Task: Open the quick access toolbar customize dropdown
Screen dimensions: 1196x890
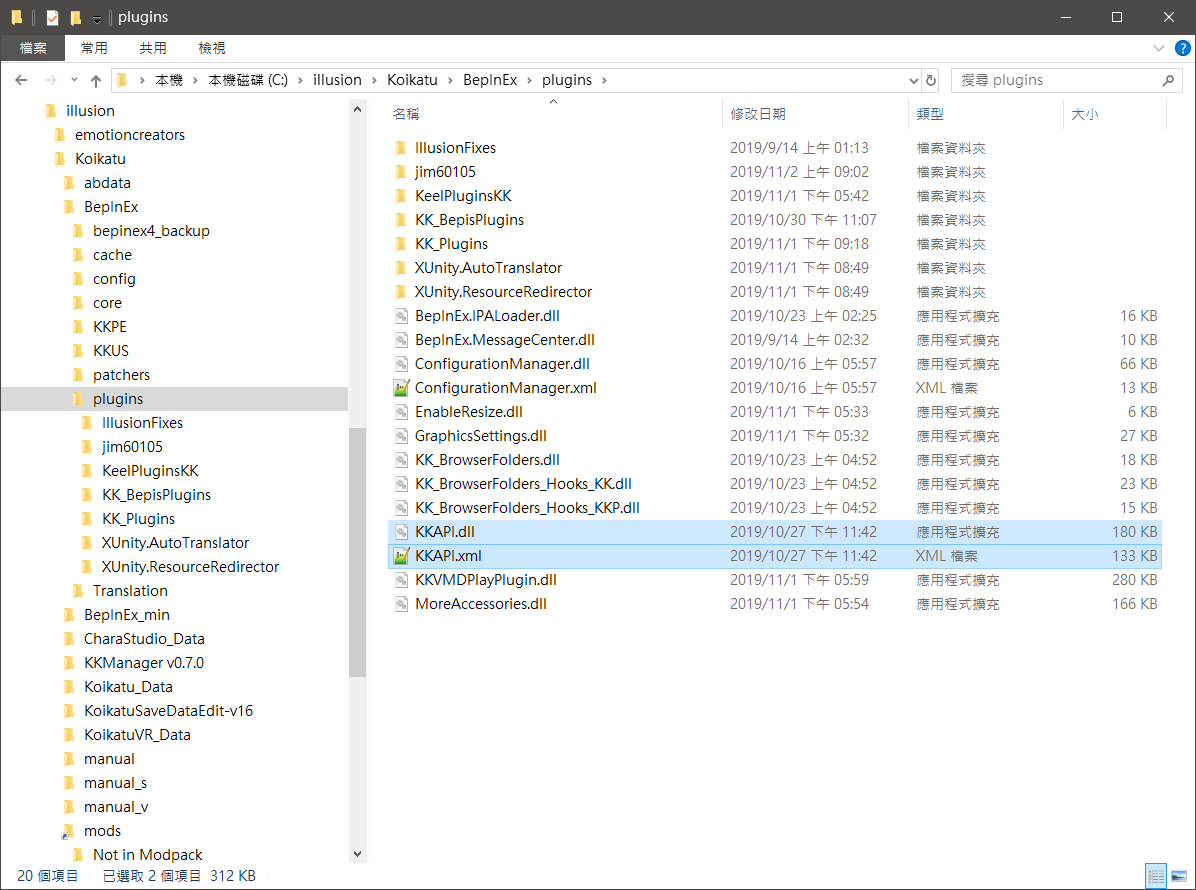Action: 97,19
